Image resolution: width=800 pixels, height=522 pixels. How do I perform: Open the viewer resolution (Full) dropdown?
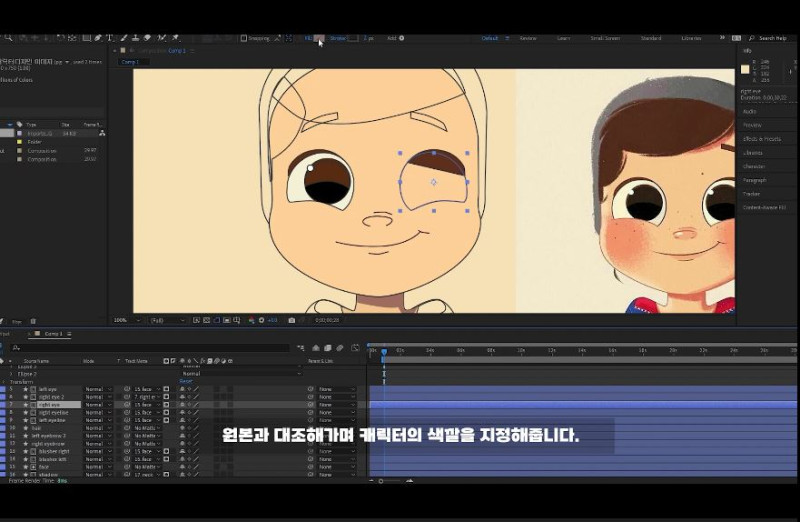(167, 320)
